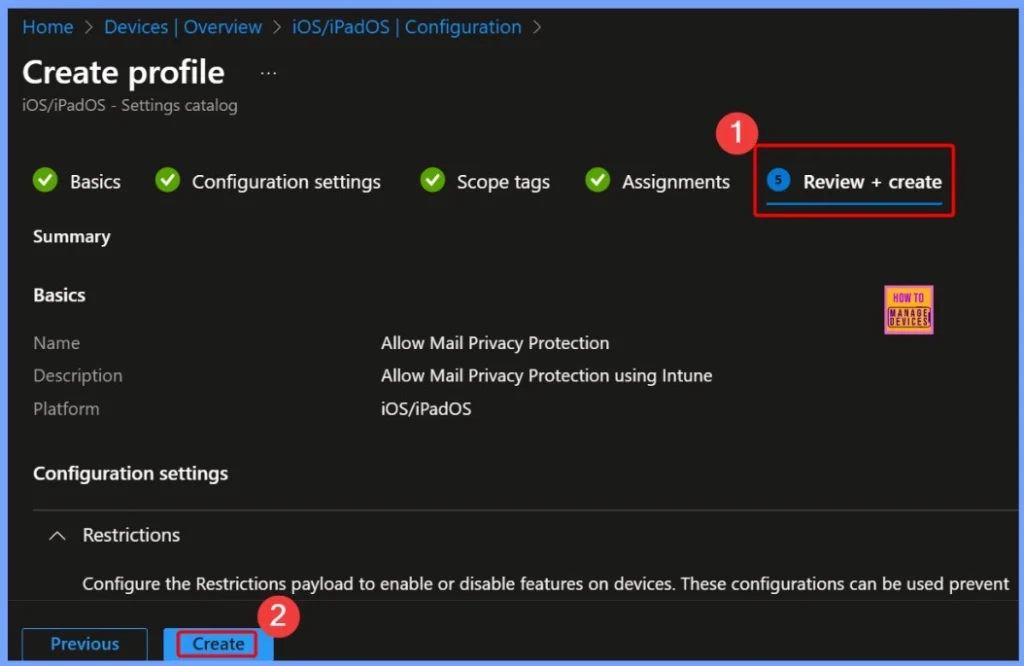Open the Configuration settings step
1024x666 pixels.
[286, 181]
